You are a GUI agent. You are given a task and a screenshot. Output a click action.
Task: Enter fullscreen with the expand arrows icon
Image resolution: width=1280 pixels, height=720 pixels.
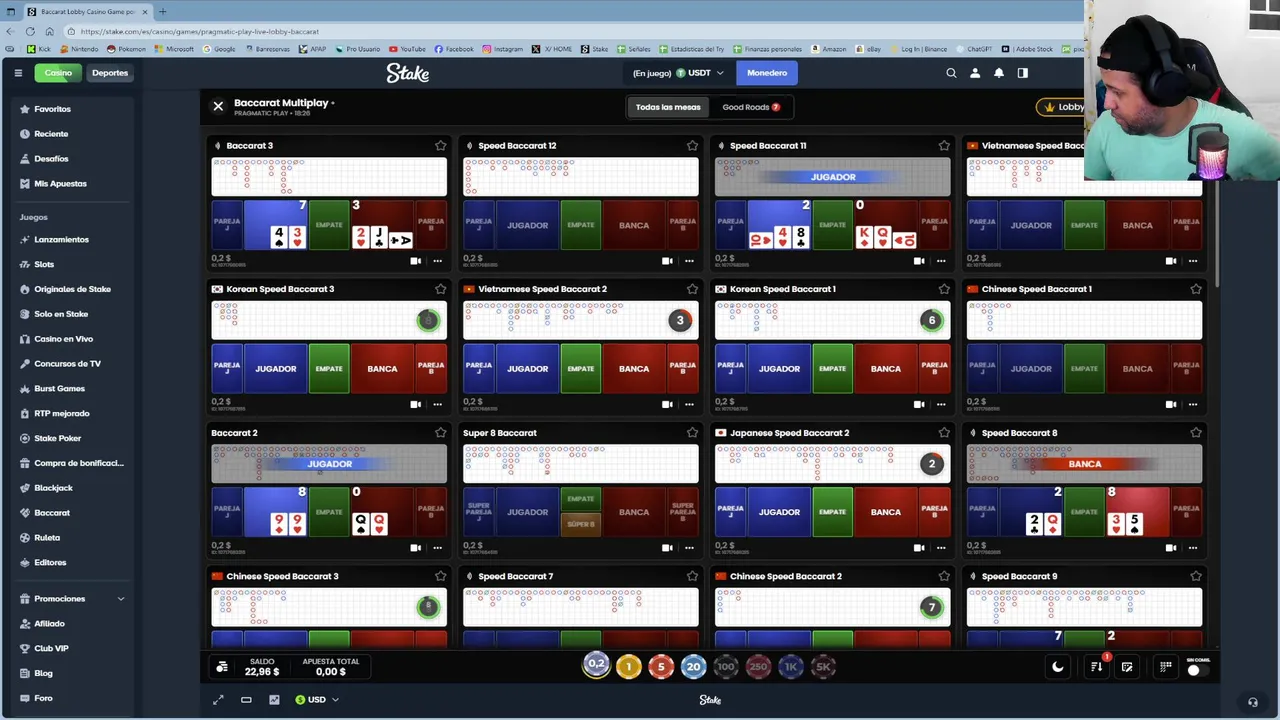218,700
